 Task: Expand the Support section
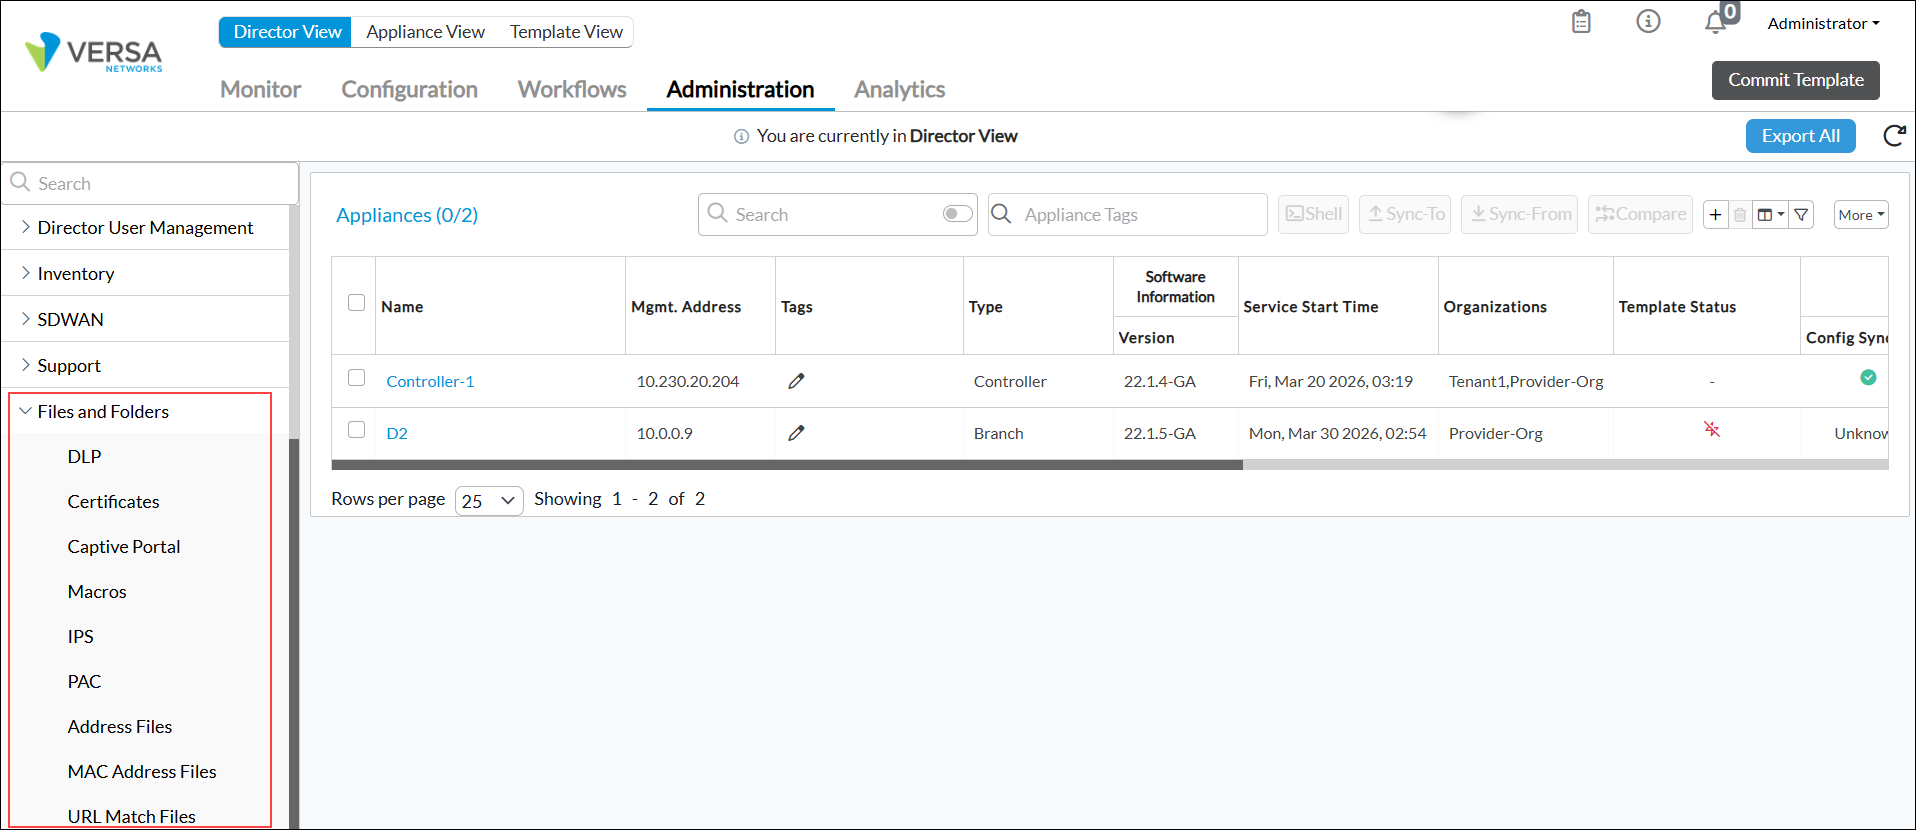pos(145,365)
